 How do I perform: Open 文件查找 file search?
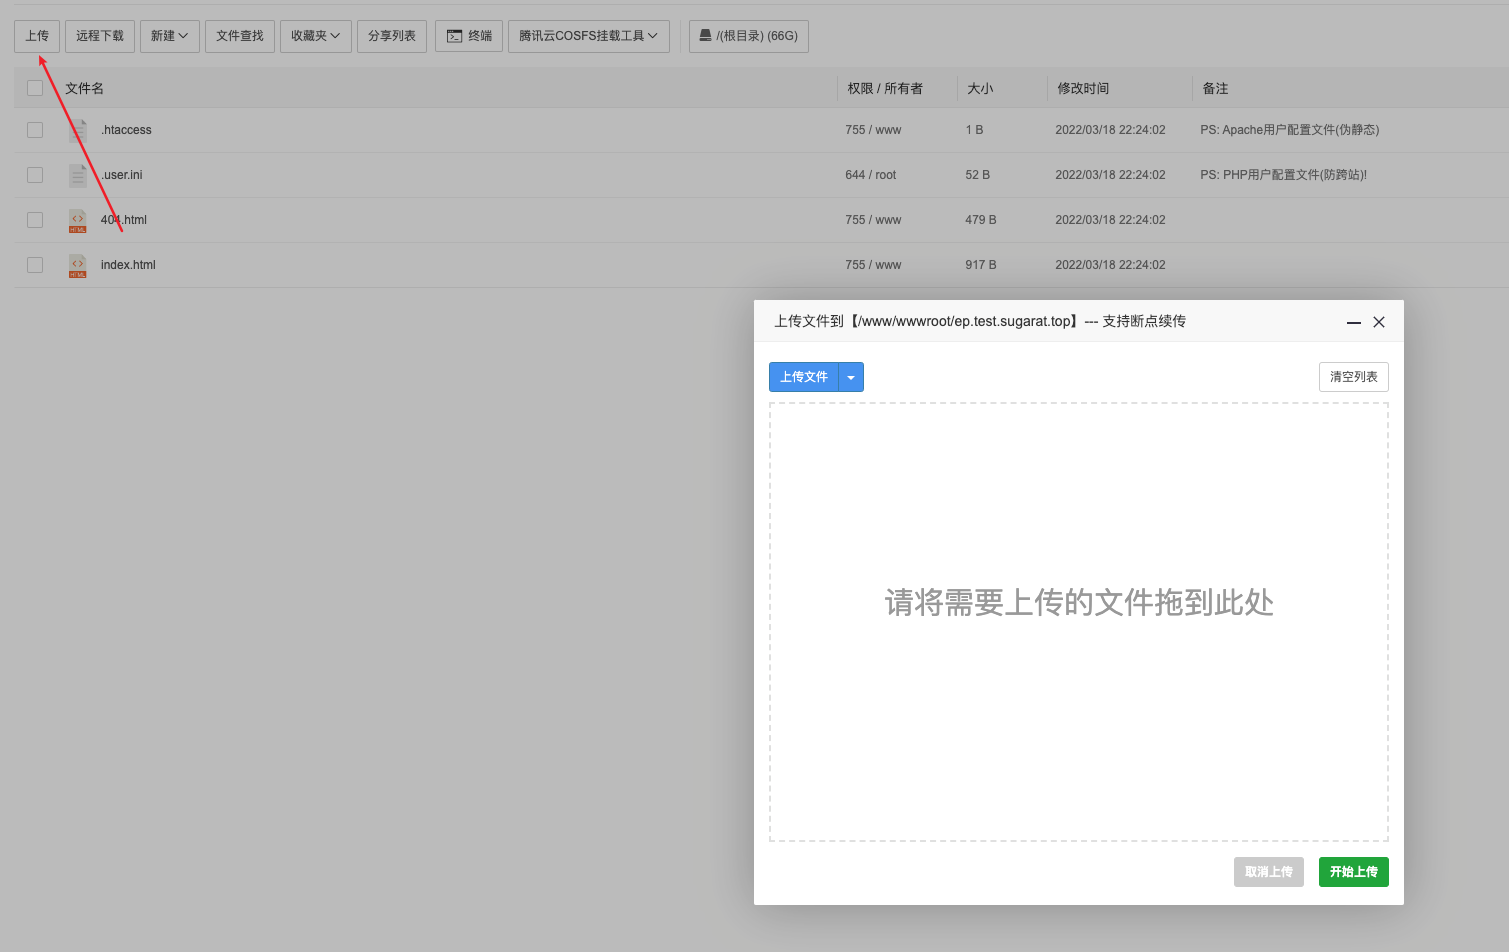click(240, 36)
